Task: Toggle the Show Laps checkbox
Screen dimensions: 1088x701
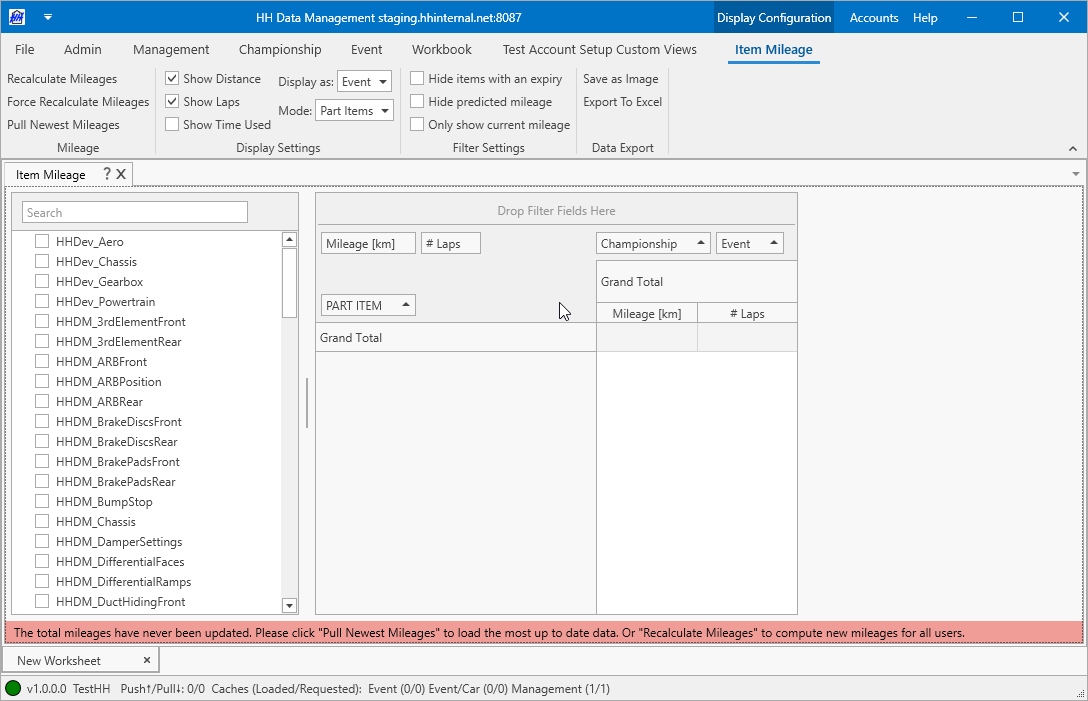Action: pos(172,101)
